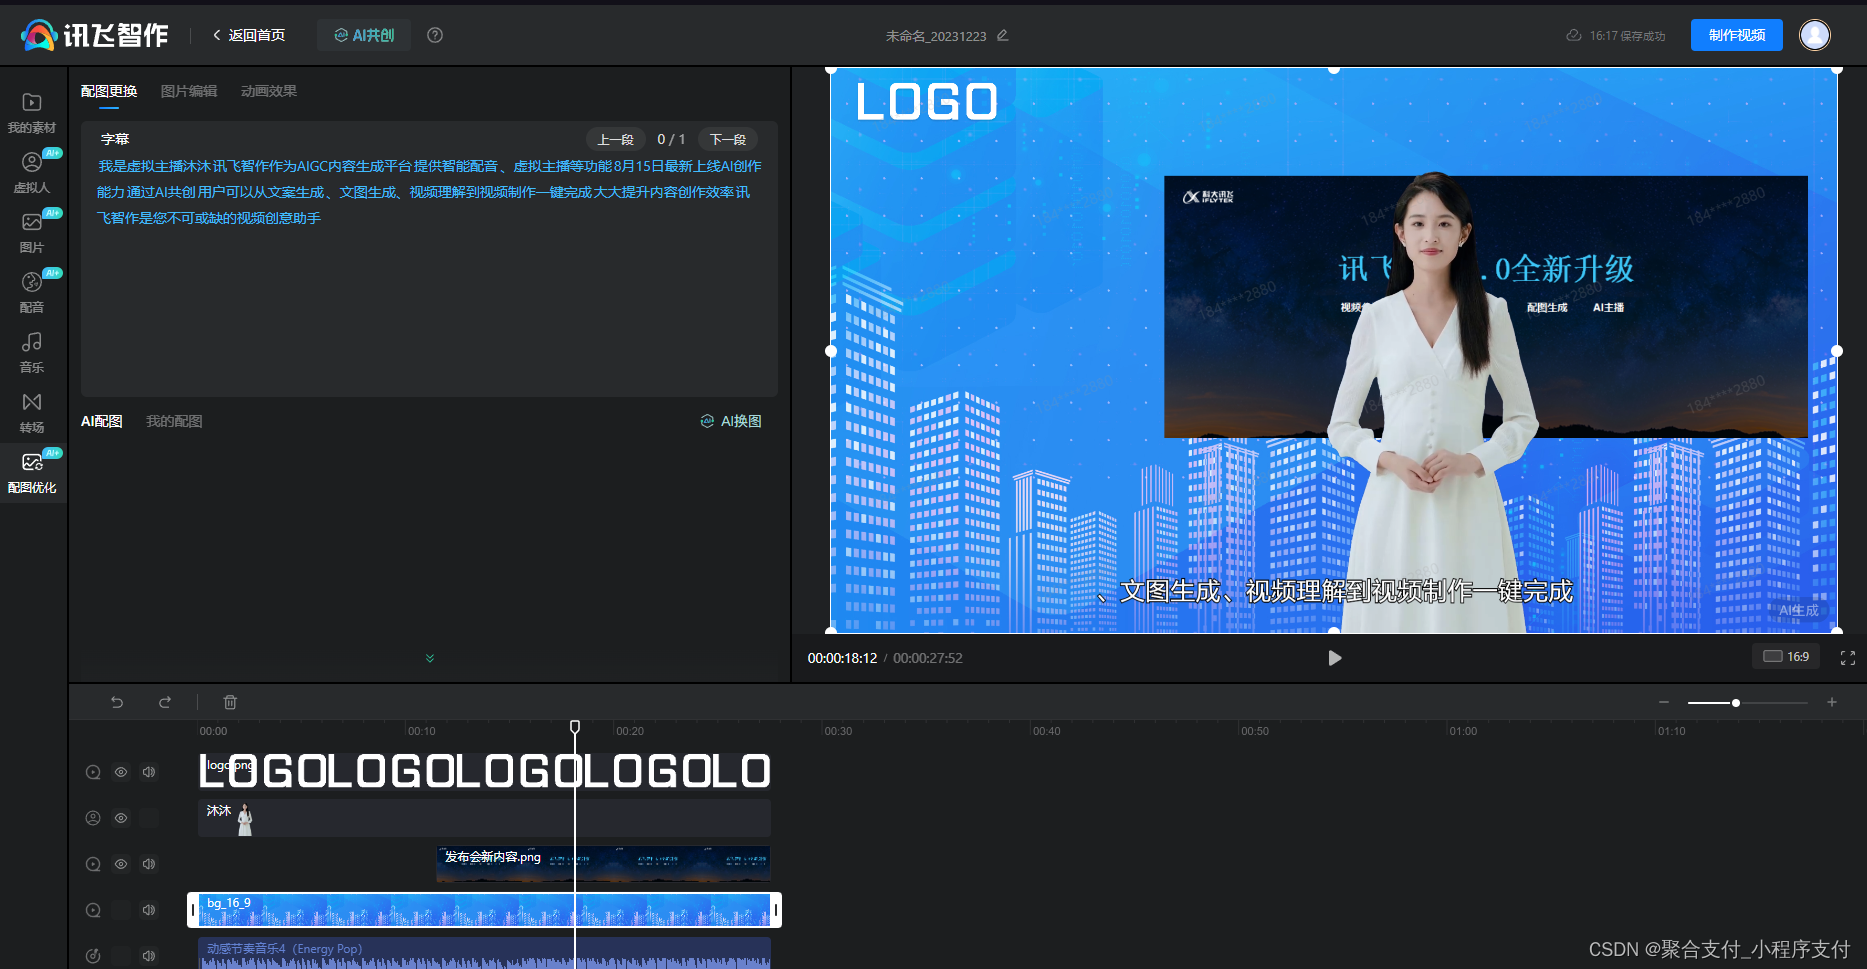Image resolution: width=1867 pixels, height=969 pixels.
Task: Click the current time 00:00:18:12 display
Action: coord(842,658)
